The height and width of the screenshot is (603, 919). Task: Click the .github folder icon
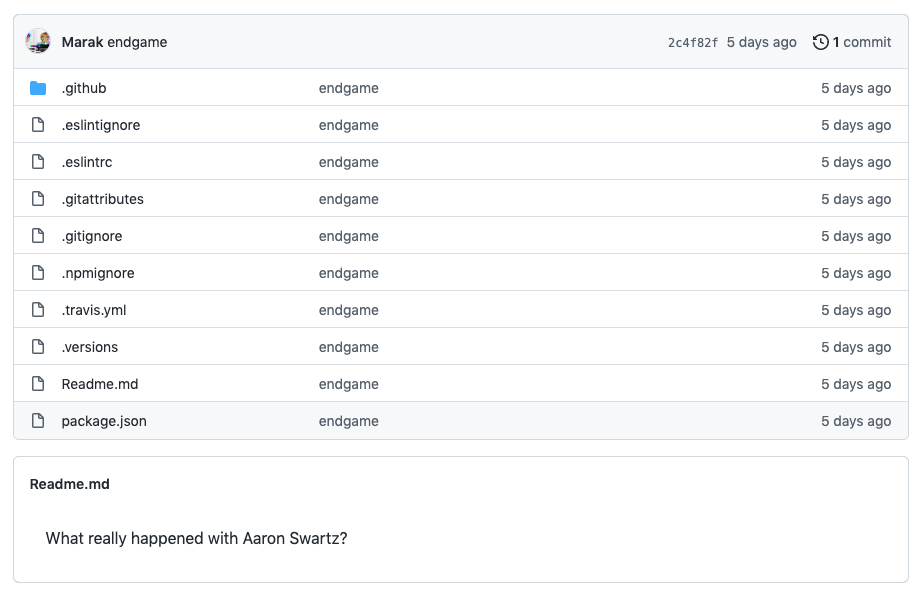pos(38,88)
